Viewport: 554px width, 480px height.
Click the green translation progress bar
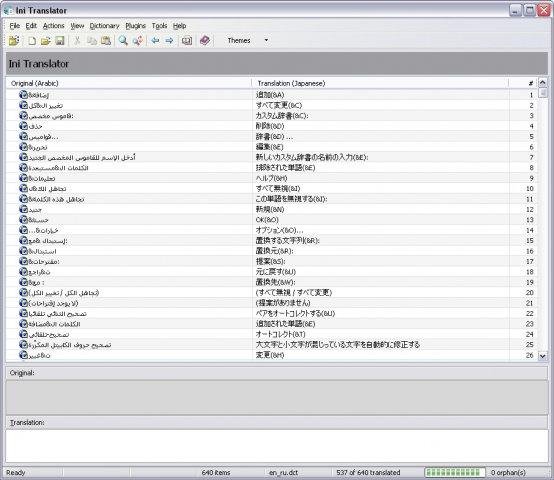pos(455,472)
